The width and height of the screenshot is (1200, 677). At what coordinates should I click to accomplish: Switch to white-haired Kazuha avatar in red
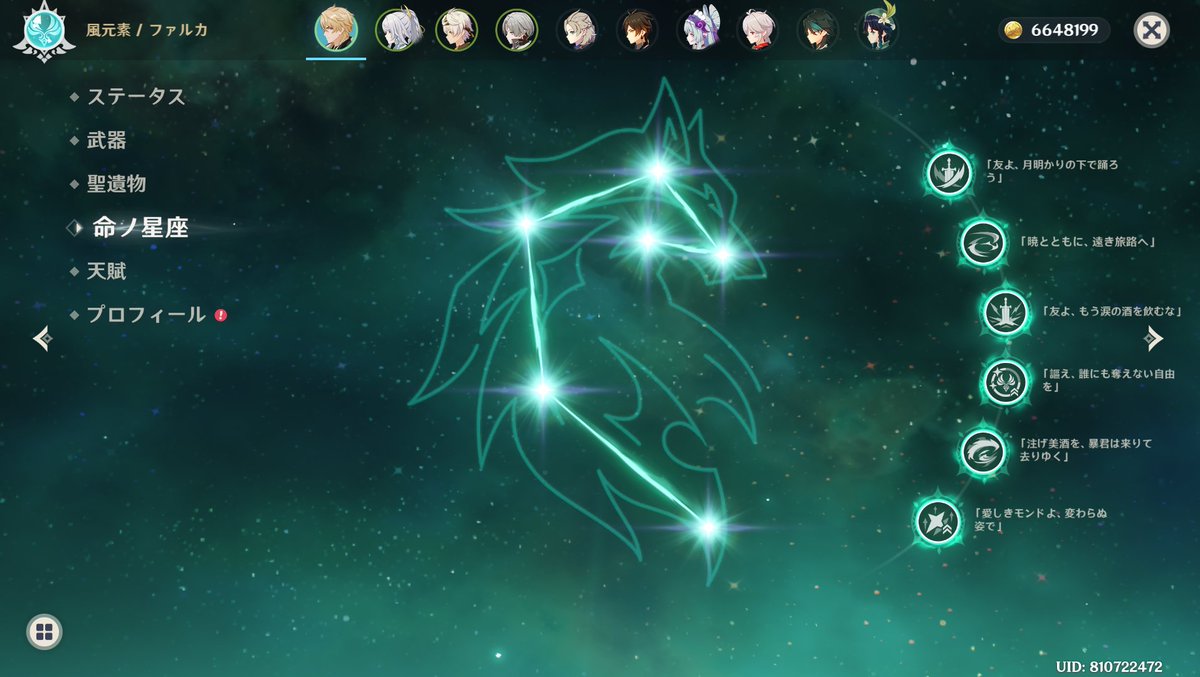coord(757,30)
